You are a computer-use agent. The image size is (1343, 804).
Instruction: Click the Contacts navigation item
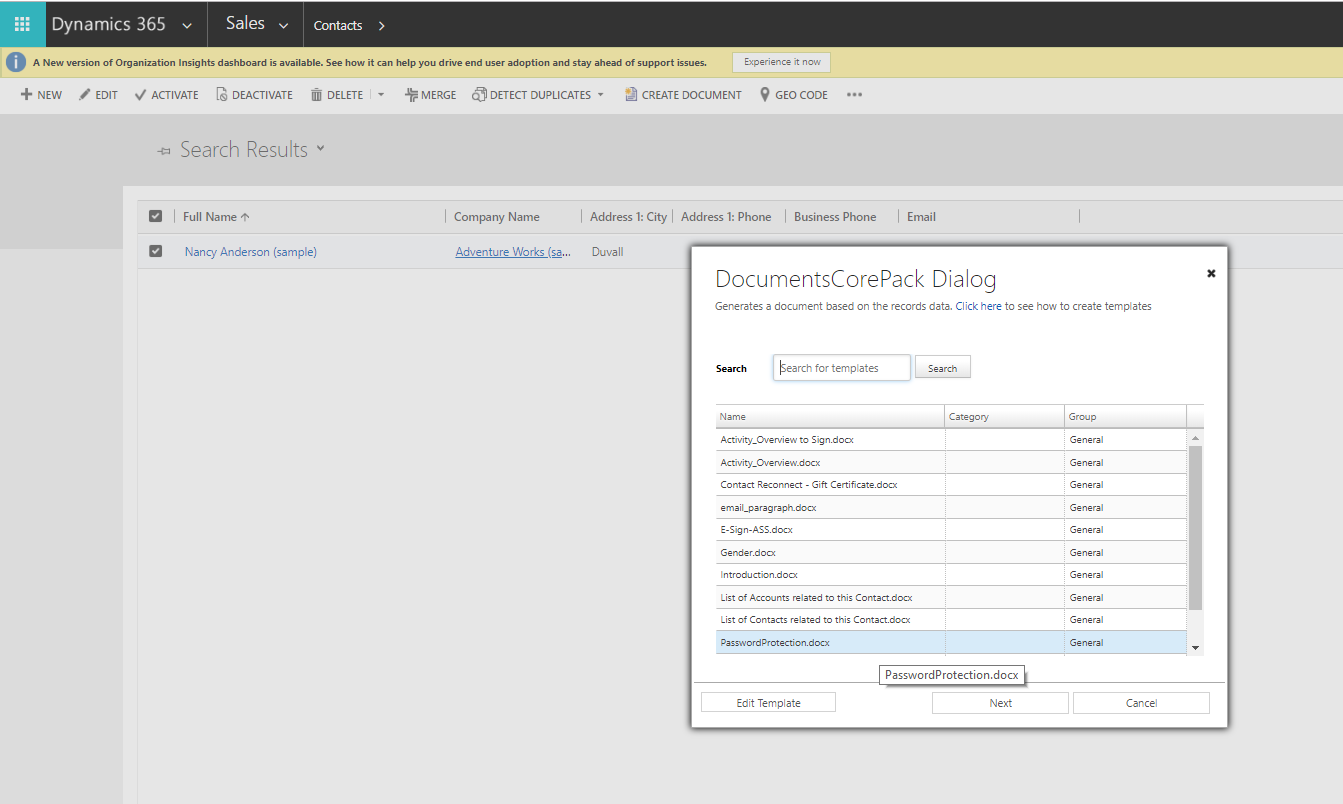338,25
